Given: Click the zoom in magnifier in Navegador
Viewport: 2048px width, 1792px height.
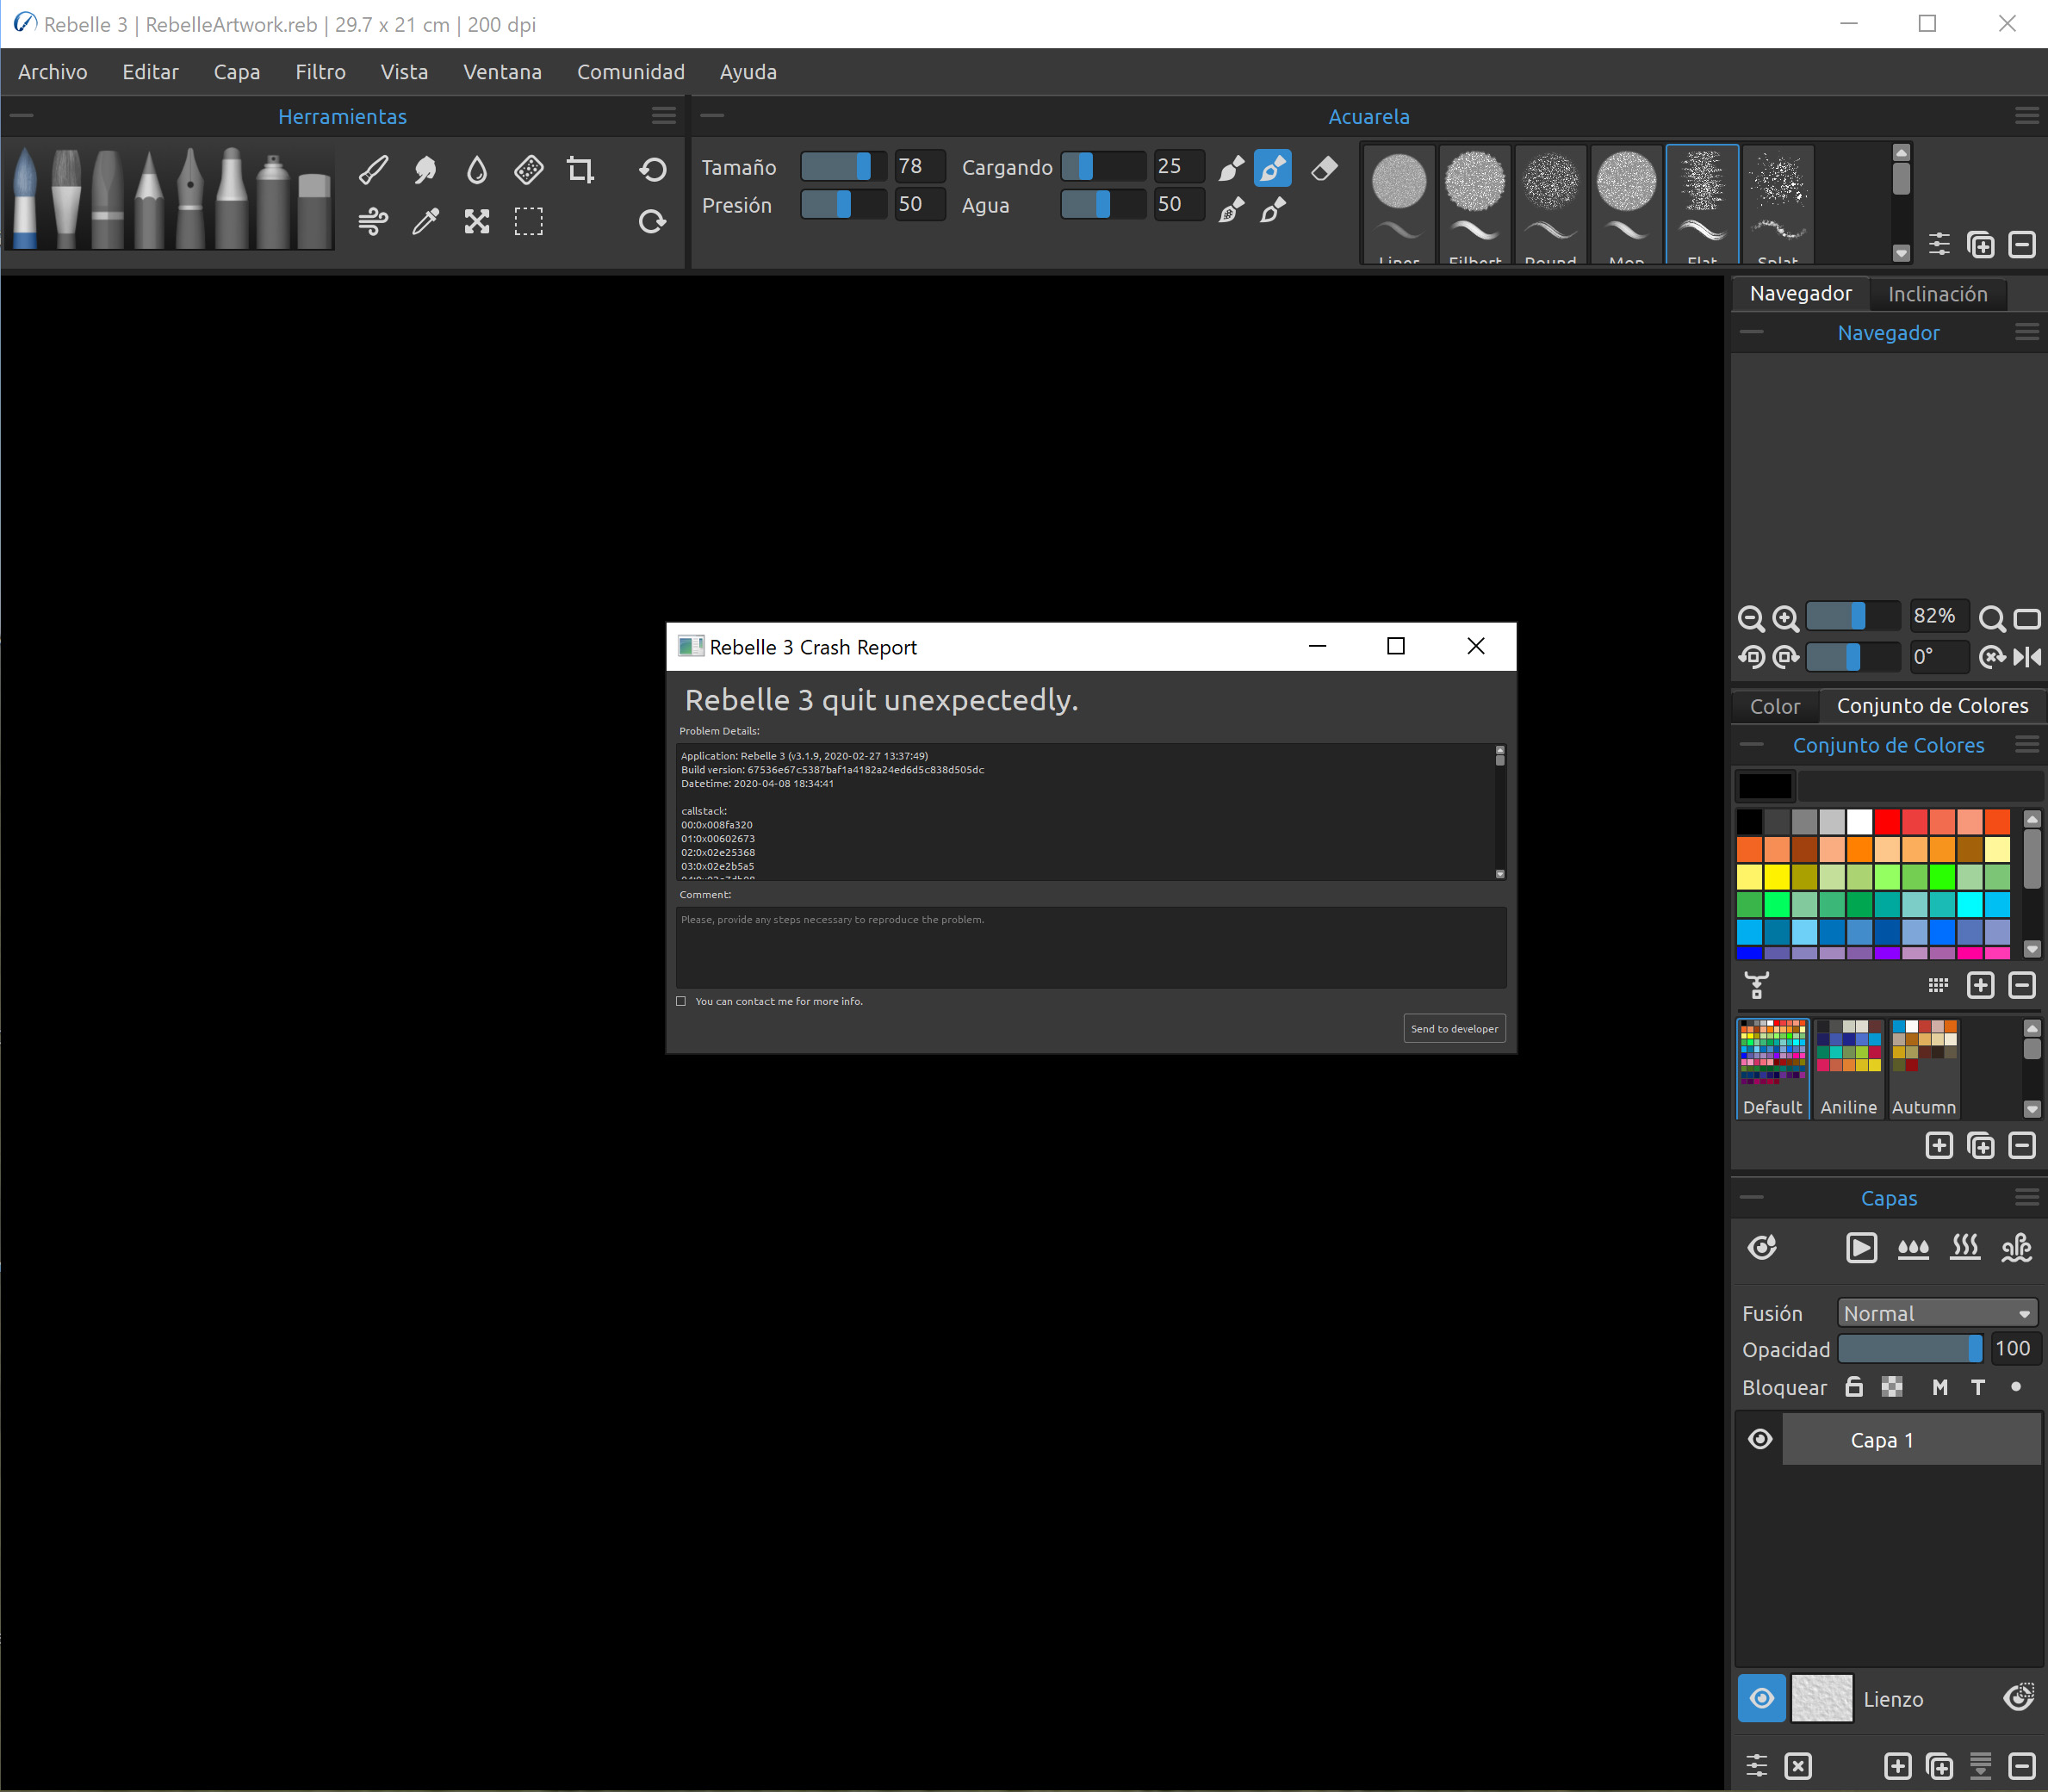Looking at the screenshot, I should 1786,619.
